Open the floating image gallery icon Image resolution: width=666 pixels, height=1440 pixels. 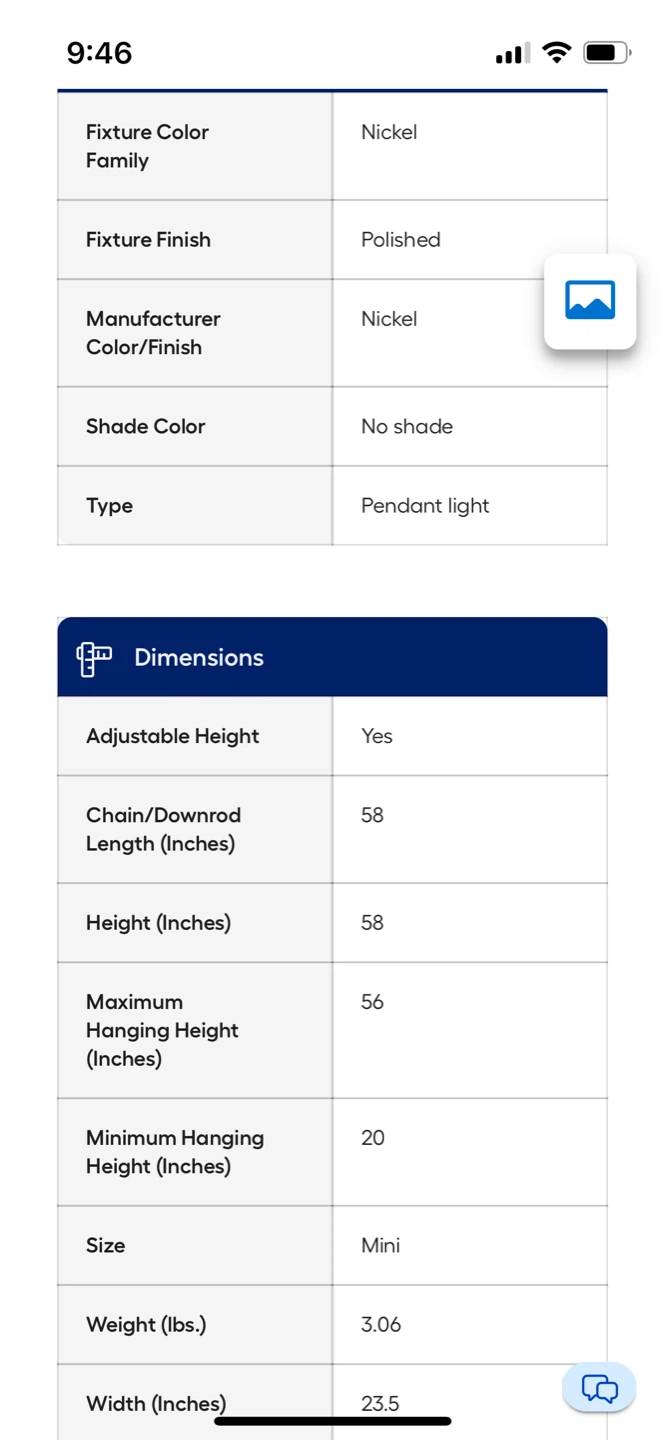point(590,301)
